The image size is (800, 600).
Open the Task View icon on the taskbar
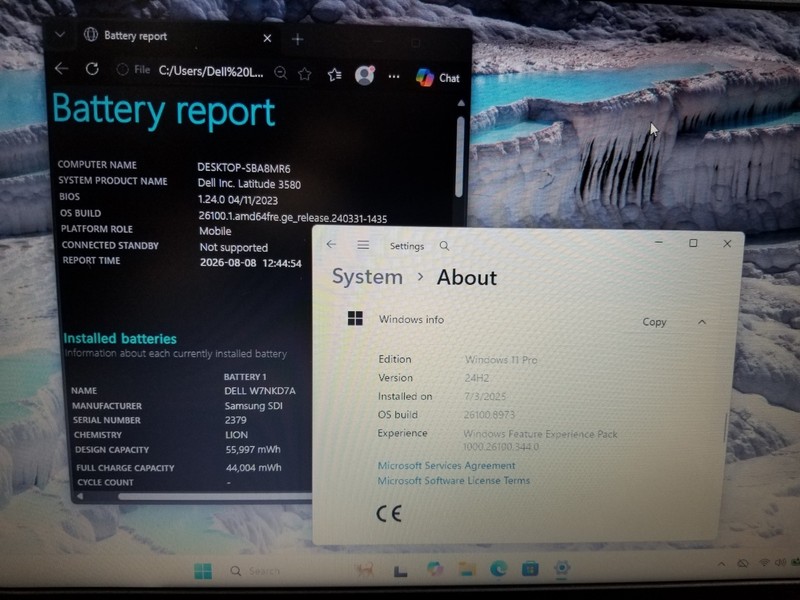pyautogui.click(x=401, y=571)
